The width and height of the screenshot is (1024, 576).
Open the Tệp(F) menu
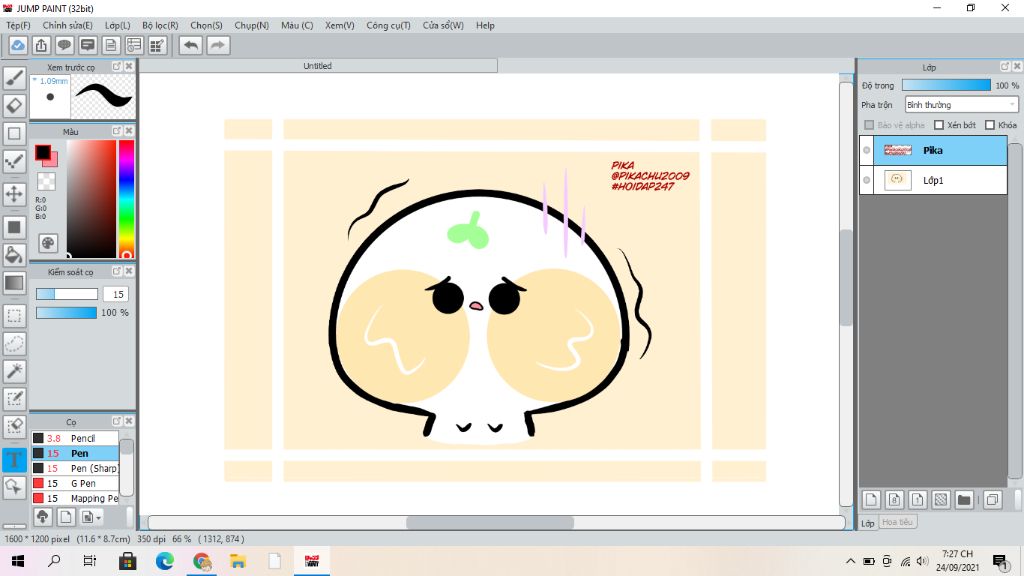click(18, 25)
